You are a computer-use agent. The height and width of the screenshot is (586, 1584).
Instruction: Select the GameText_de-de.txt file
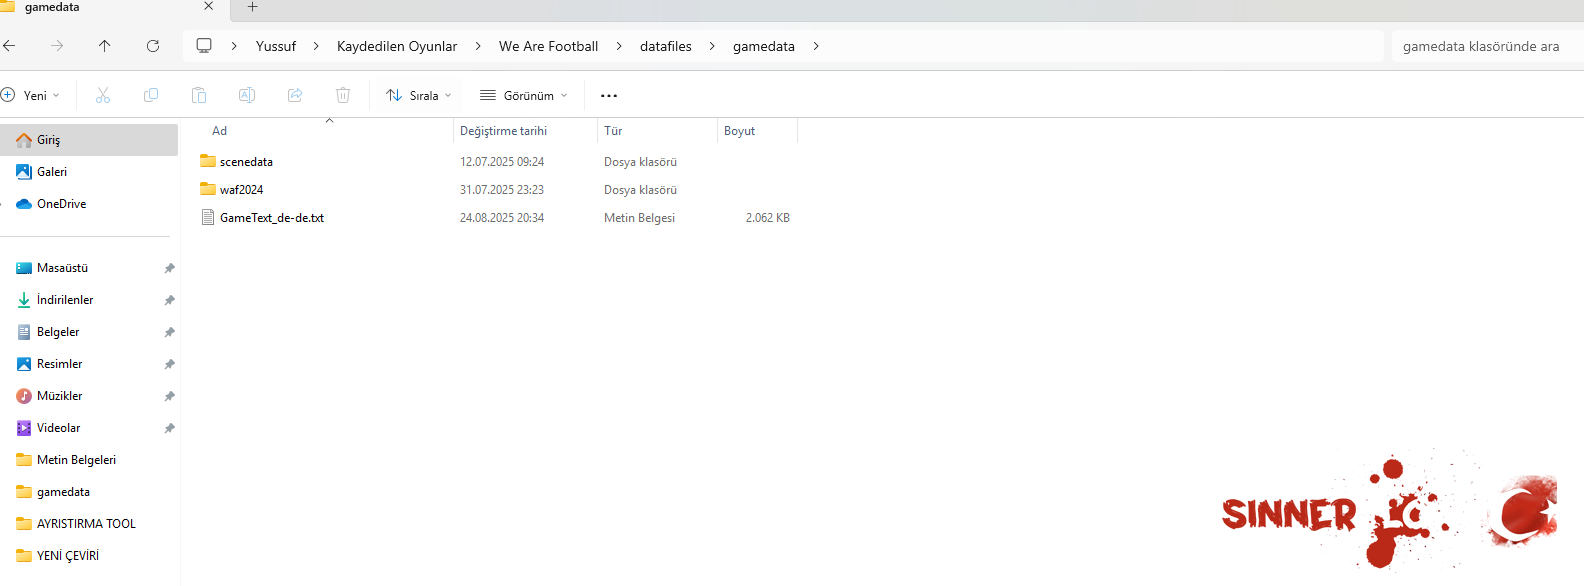point(272,217)
